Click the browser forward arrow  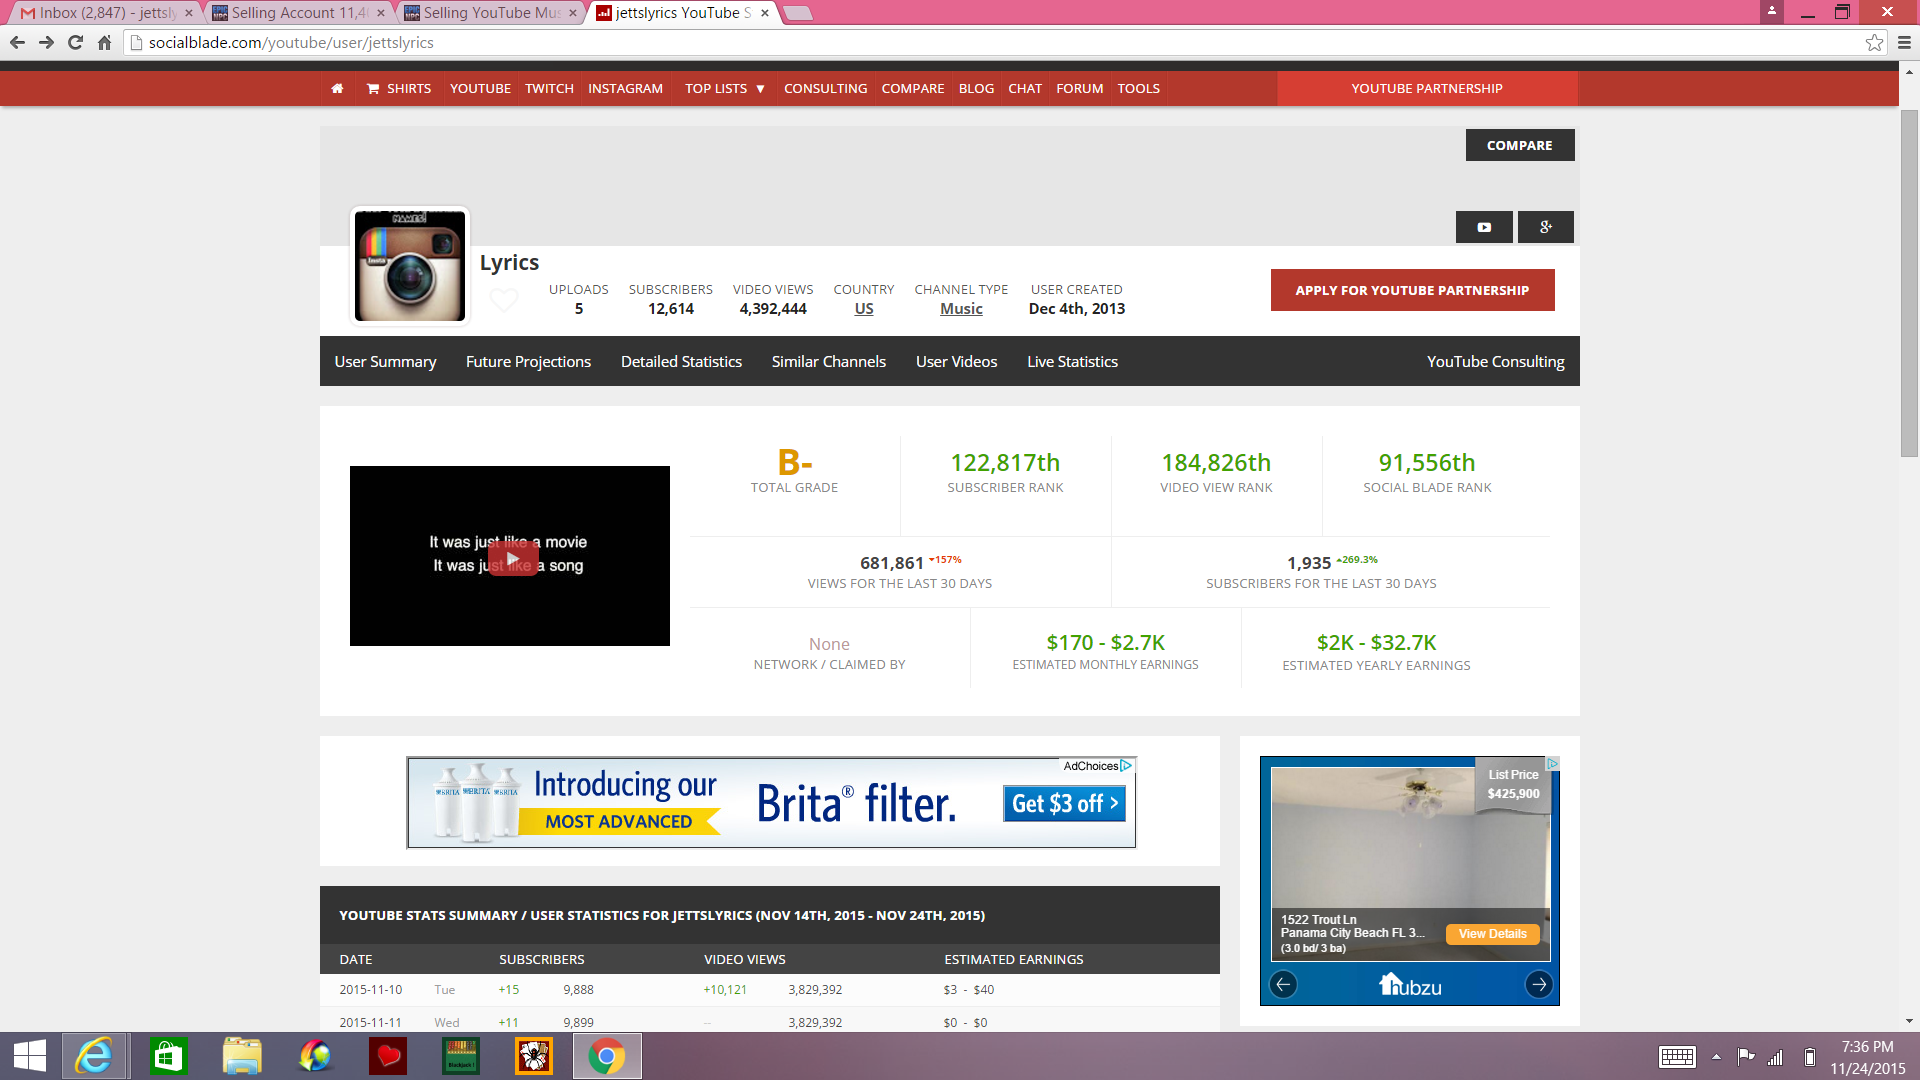click(46, 42)
